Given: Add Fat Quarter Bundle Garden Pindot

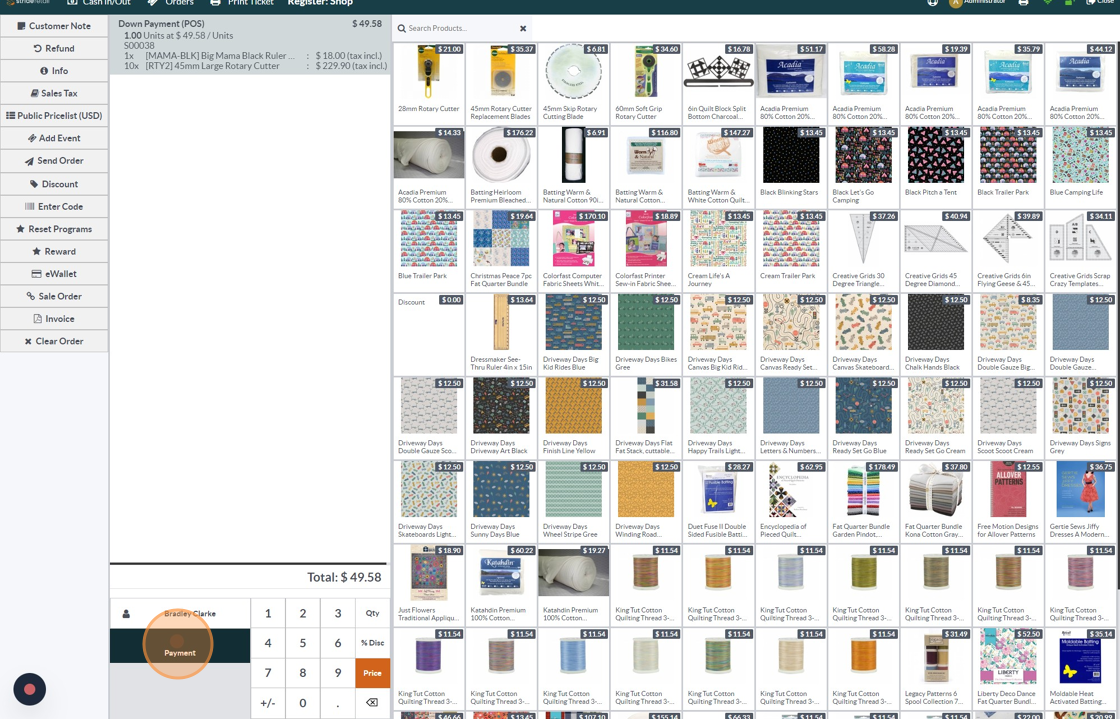Looking at the screenshot, I should click(863, 501).
